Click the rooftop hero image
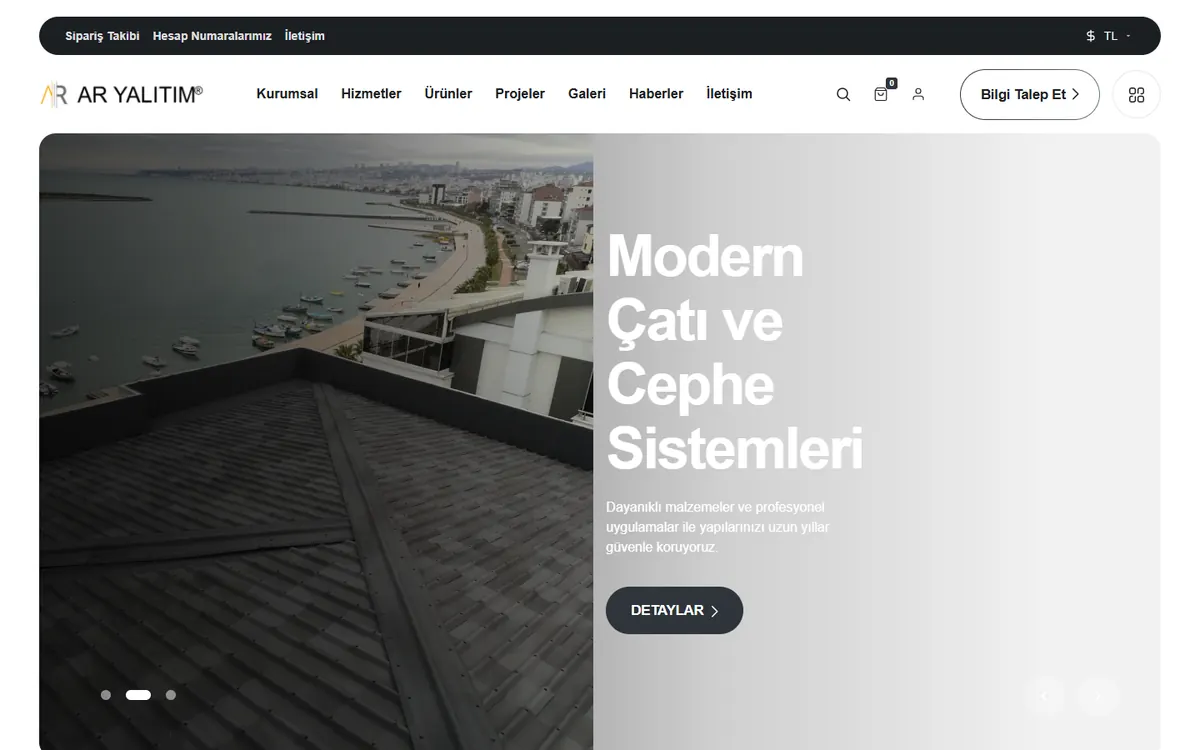Viewport: 1200px width, 750px height. click(x=316, y=441)
